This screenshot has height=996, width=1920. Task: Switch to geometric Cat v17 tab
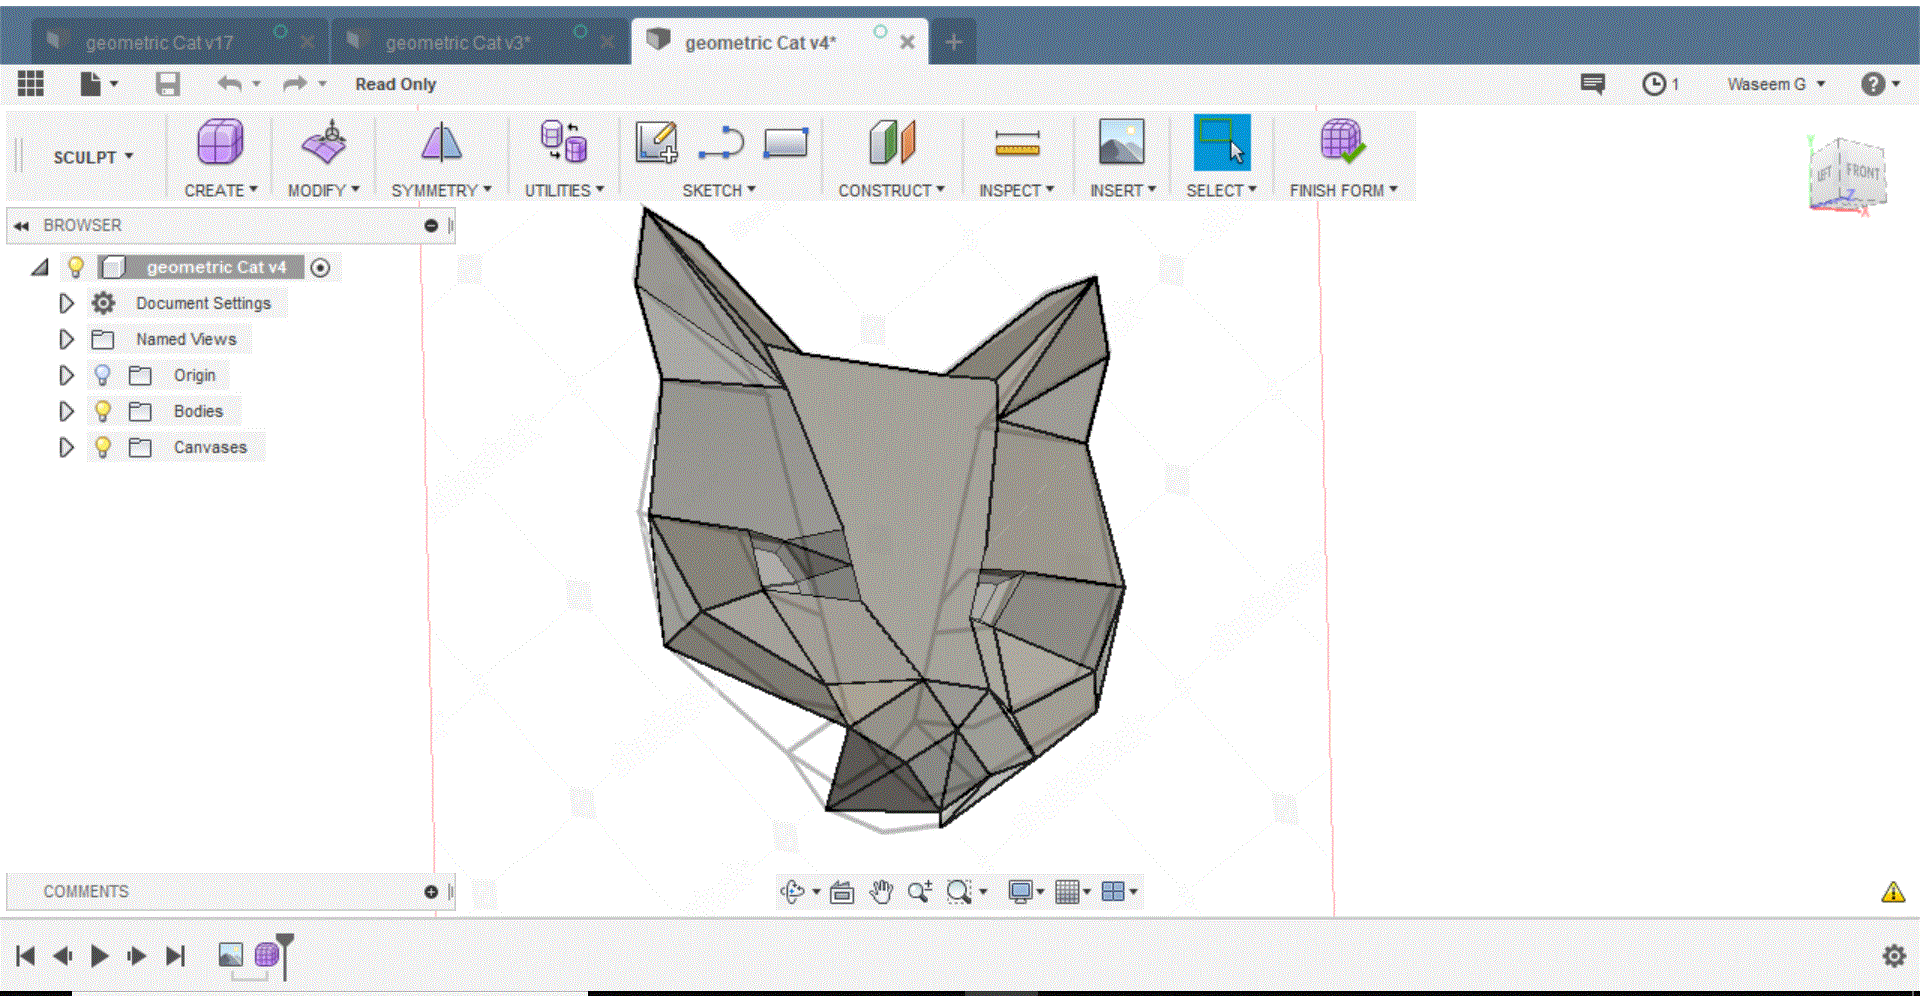coord(160,43)
